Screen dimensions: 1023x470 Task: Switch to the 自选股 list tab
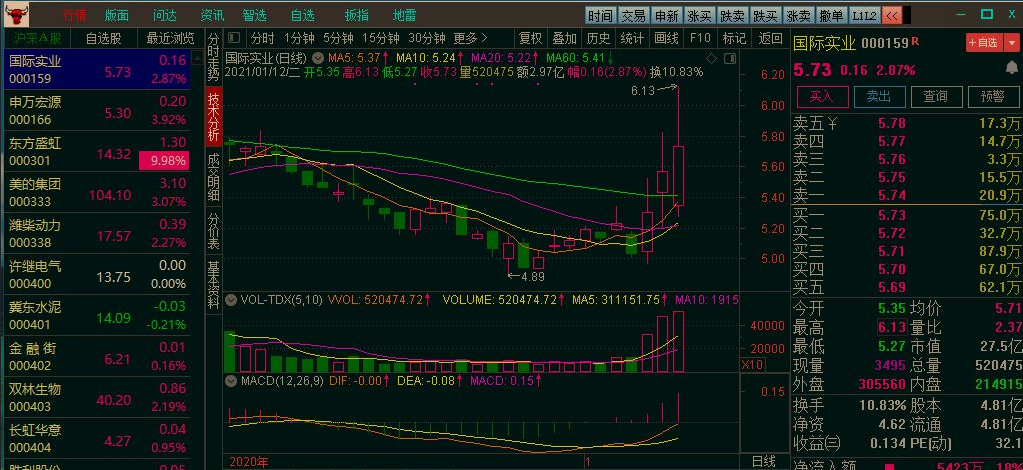104,38
